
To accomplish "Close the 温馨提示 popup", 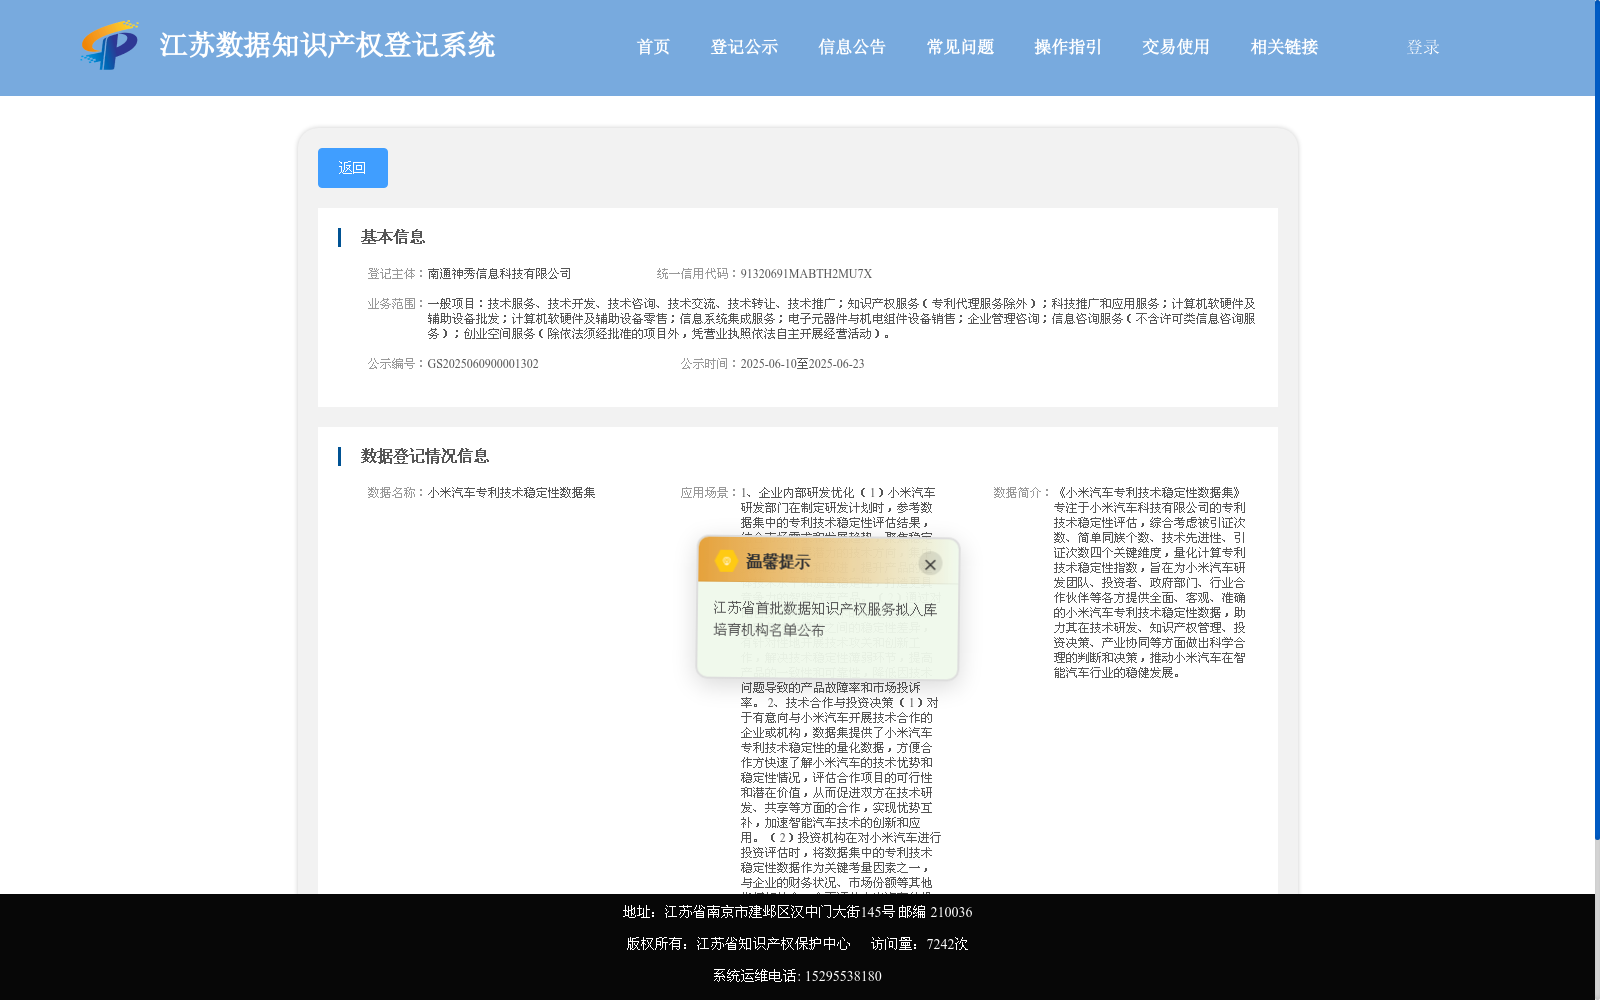I will [930, 564].
